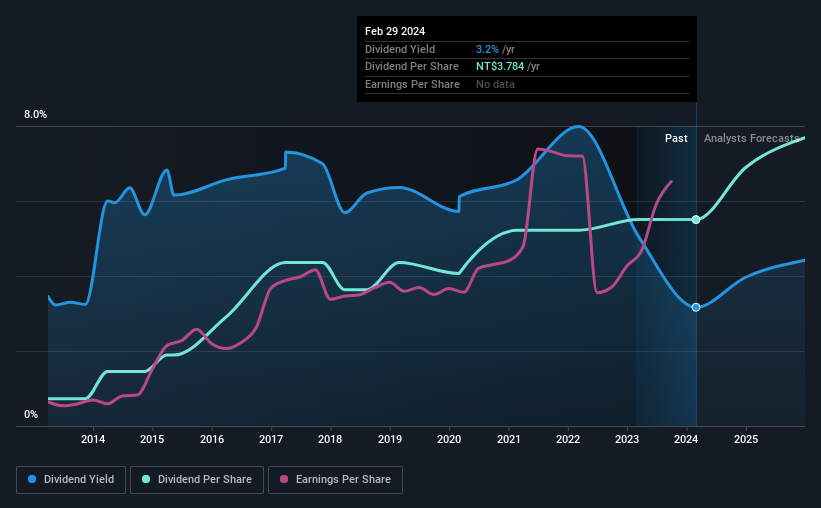Select the Dividend Yield data point marker

tap(696, 307)
